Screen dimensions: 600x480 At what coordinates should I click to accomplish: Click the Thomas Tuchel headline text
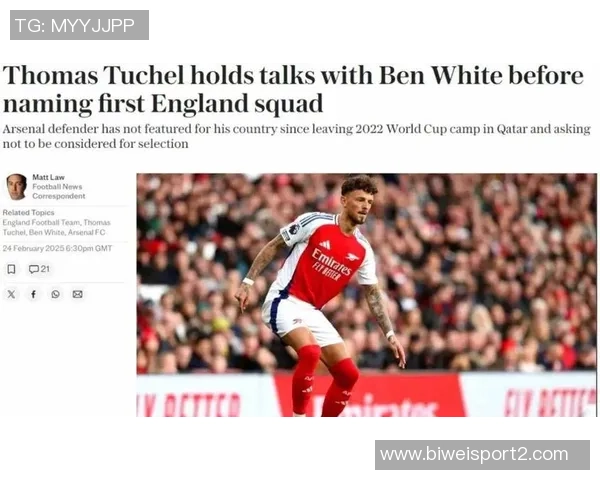click(x=293, y=89)
